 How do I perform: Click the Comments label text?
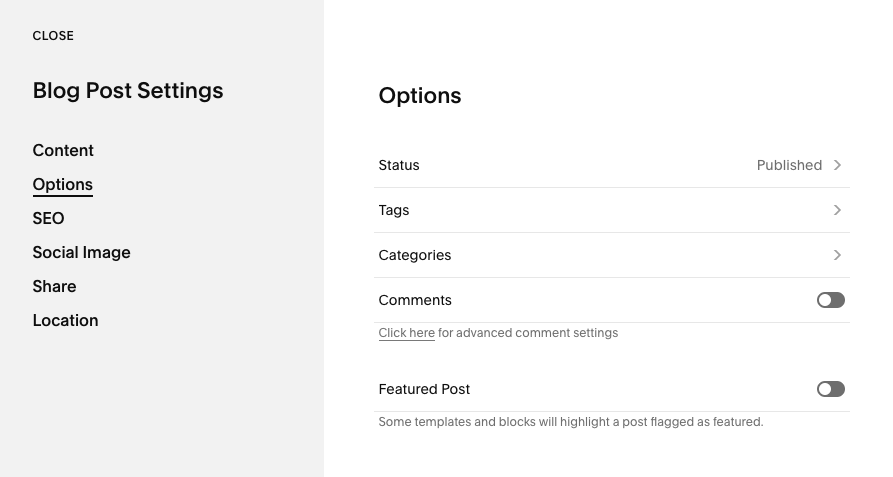[x=415, y=300]
